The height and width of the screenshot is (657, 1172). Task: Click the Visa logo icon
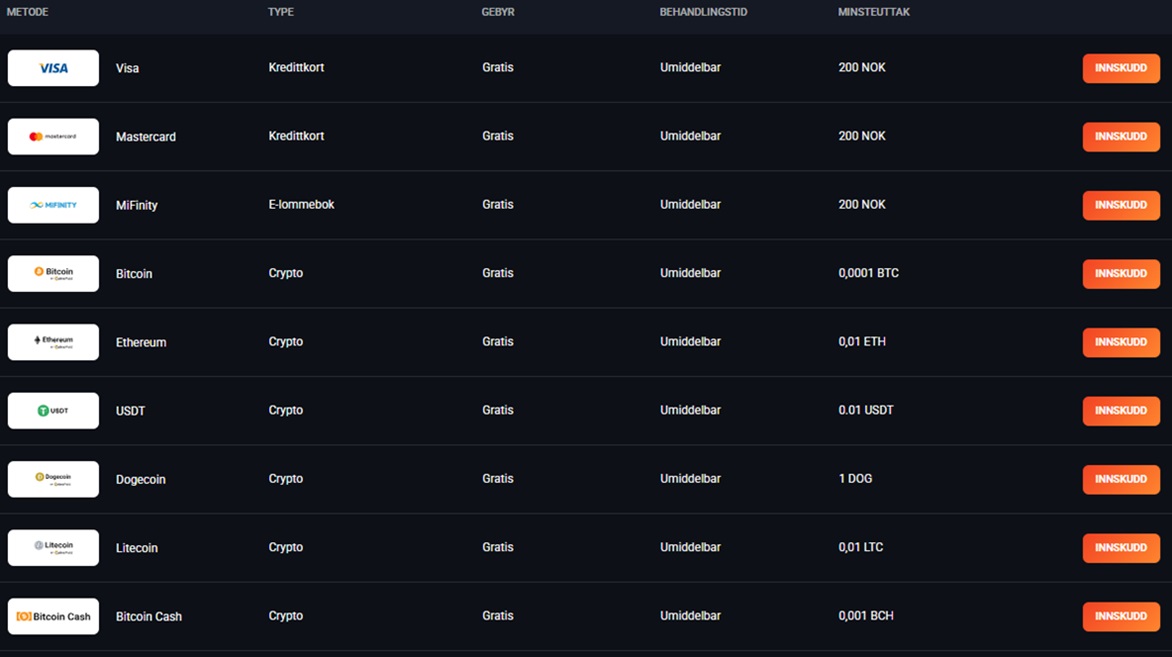(x=53, y=68)
